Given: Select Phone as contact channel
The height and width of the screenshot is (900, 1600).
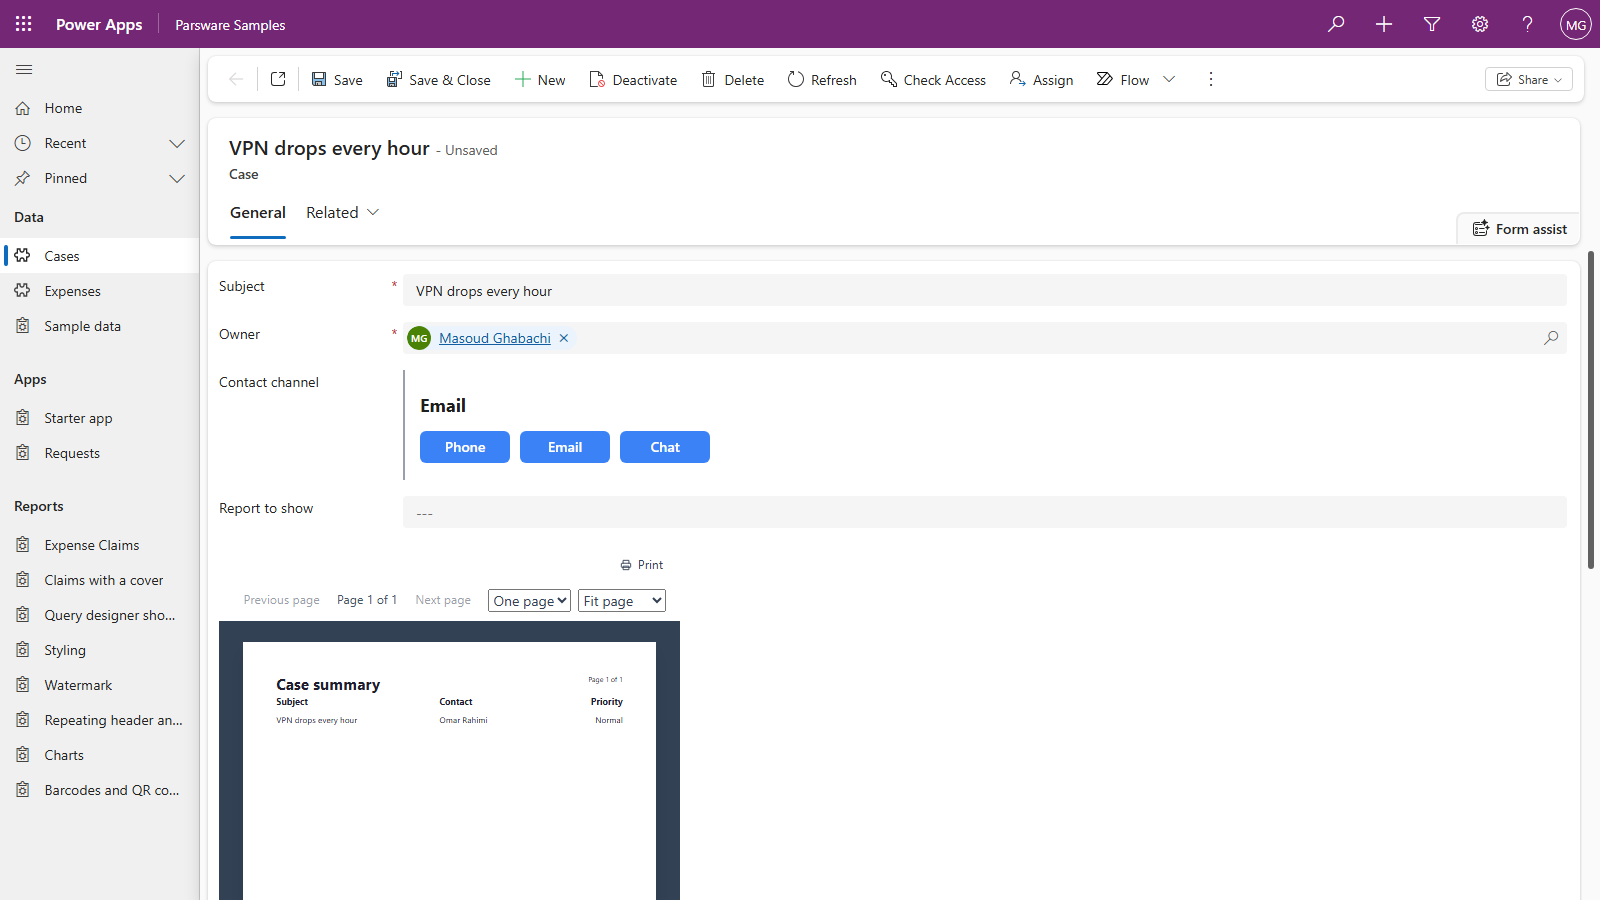Looking at the screenshot, I should point(465,447).
